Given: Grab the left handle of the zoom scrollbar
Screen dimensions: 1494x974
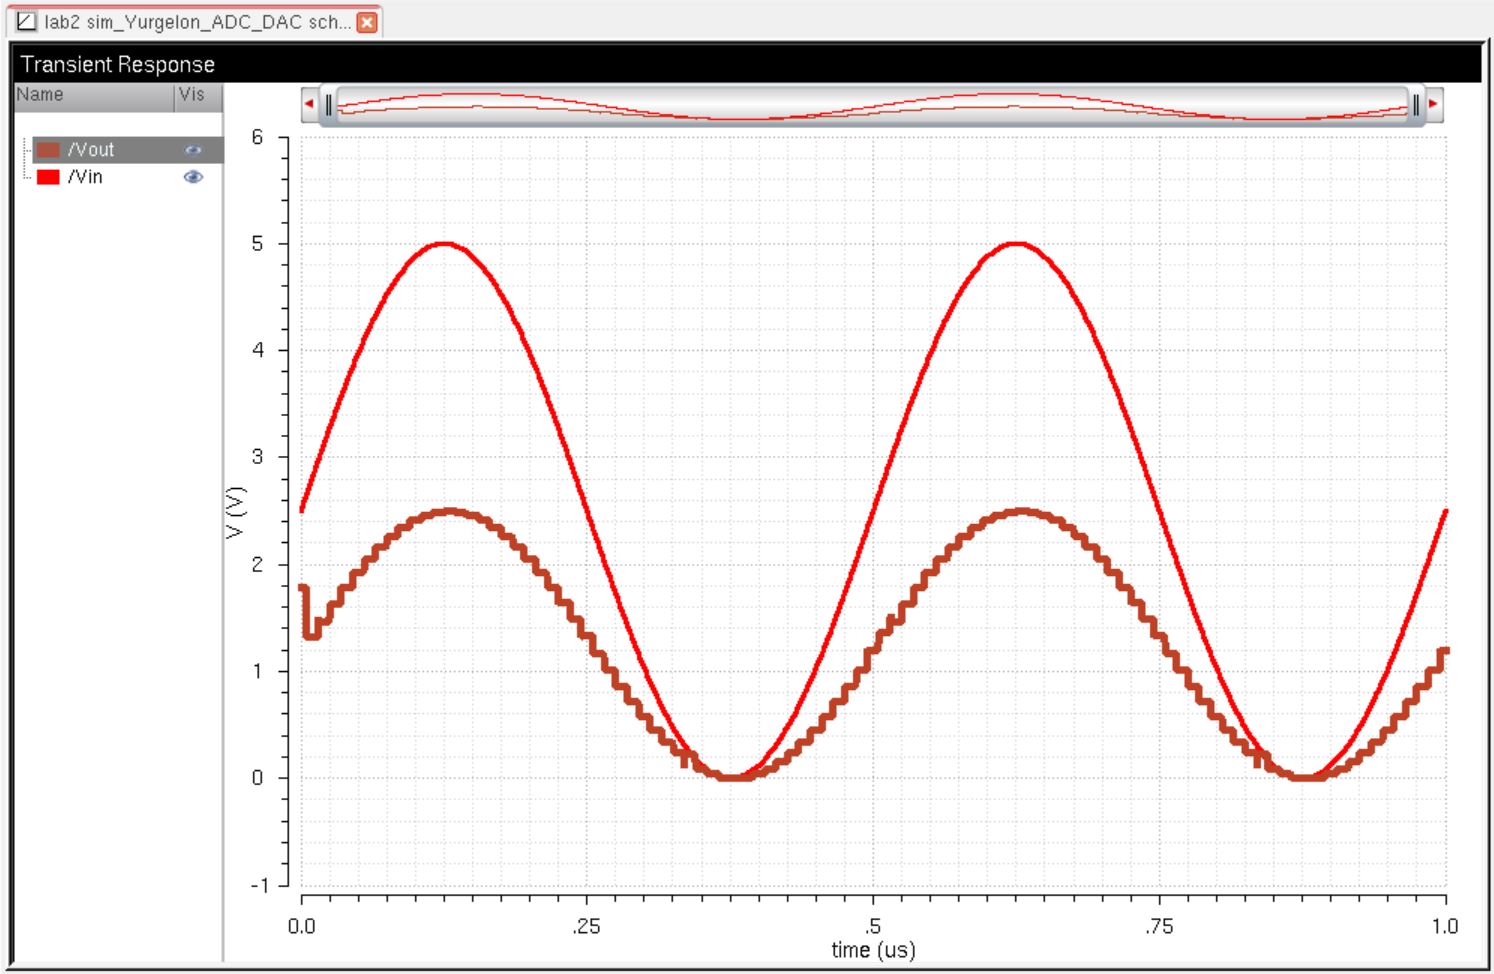Looking at the screenshot, I should 328,104.
